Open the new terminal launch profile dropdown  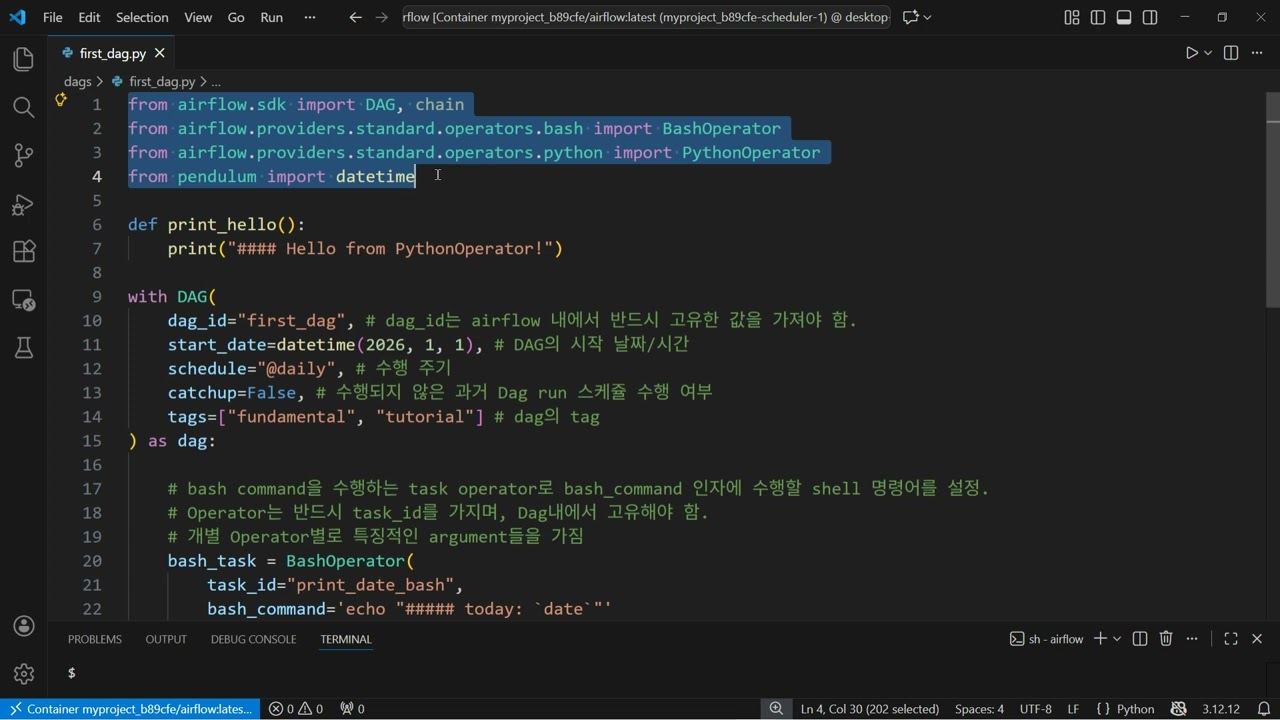click(1117, 639)
